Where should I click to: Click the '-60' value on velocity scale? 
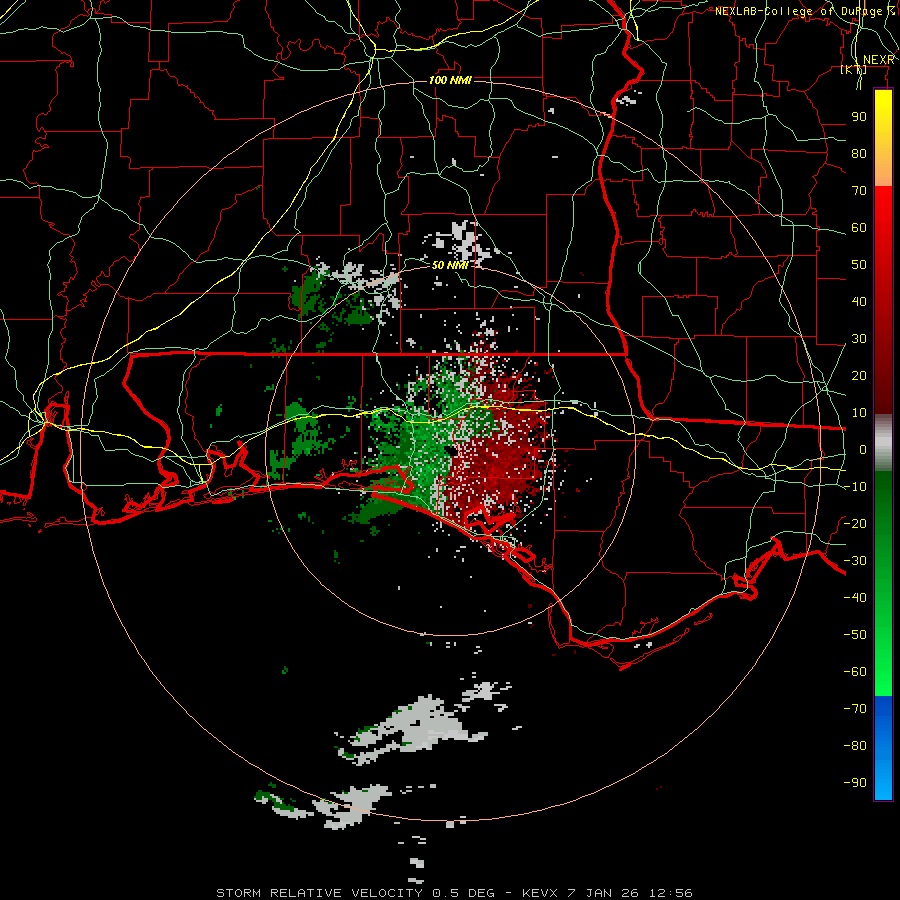855,672
